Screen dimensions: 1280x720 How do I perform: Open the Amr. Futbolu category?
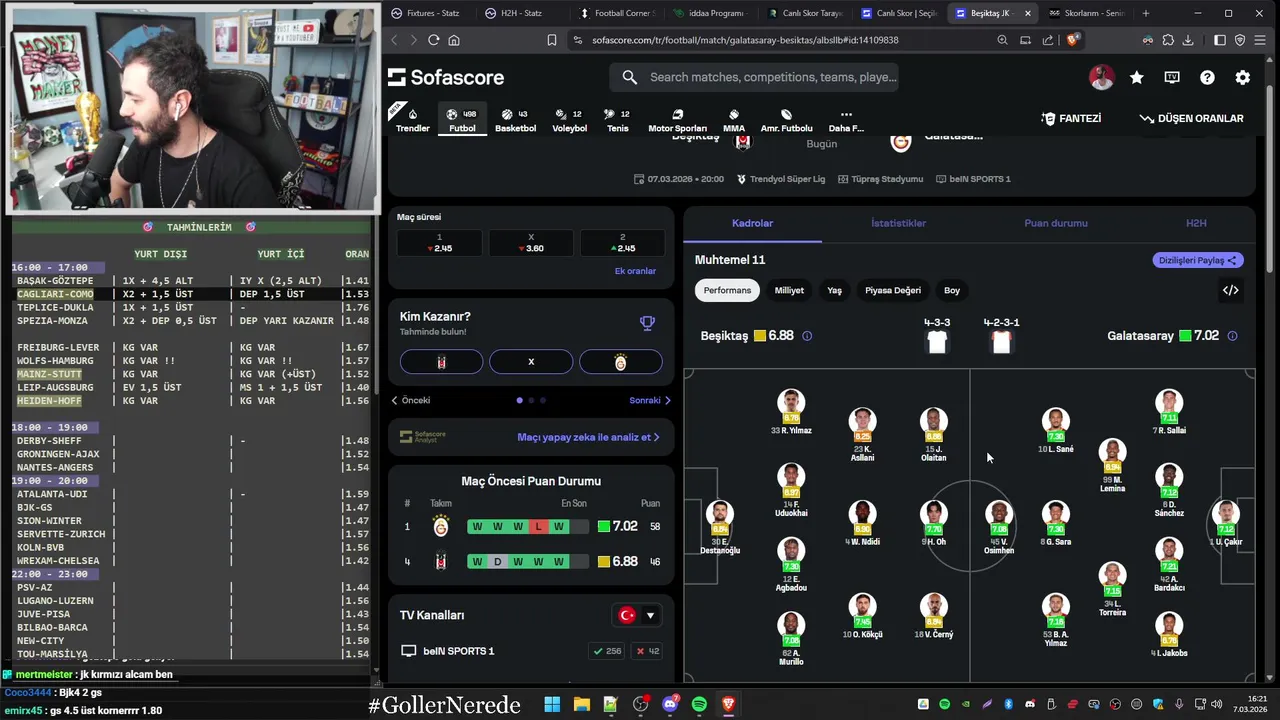(x=786, y=120)
